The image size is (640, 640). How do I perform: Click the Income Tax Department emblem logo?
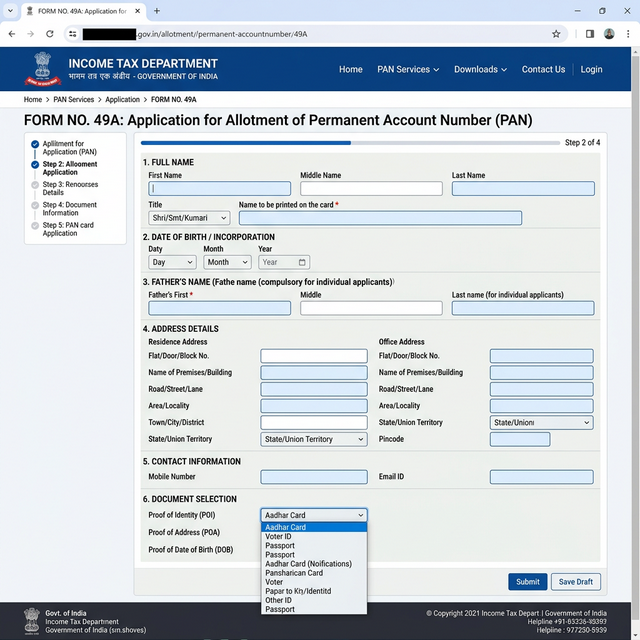tap(42, 69)
